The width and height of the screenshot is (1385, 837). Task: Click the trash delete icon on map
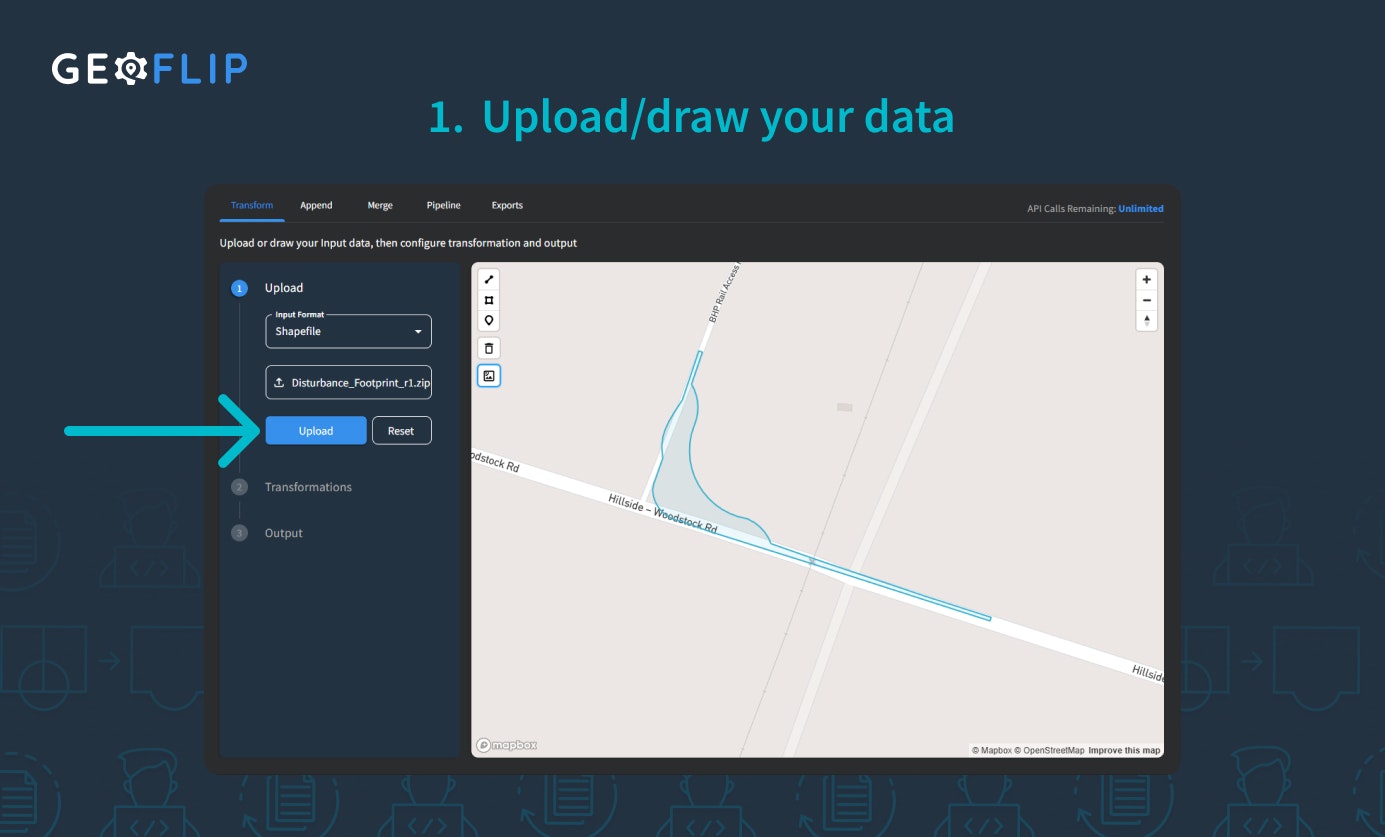click(x=489, y=348)
